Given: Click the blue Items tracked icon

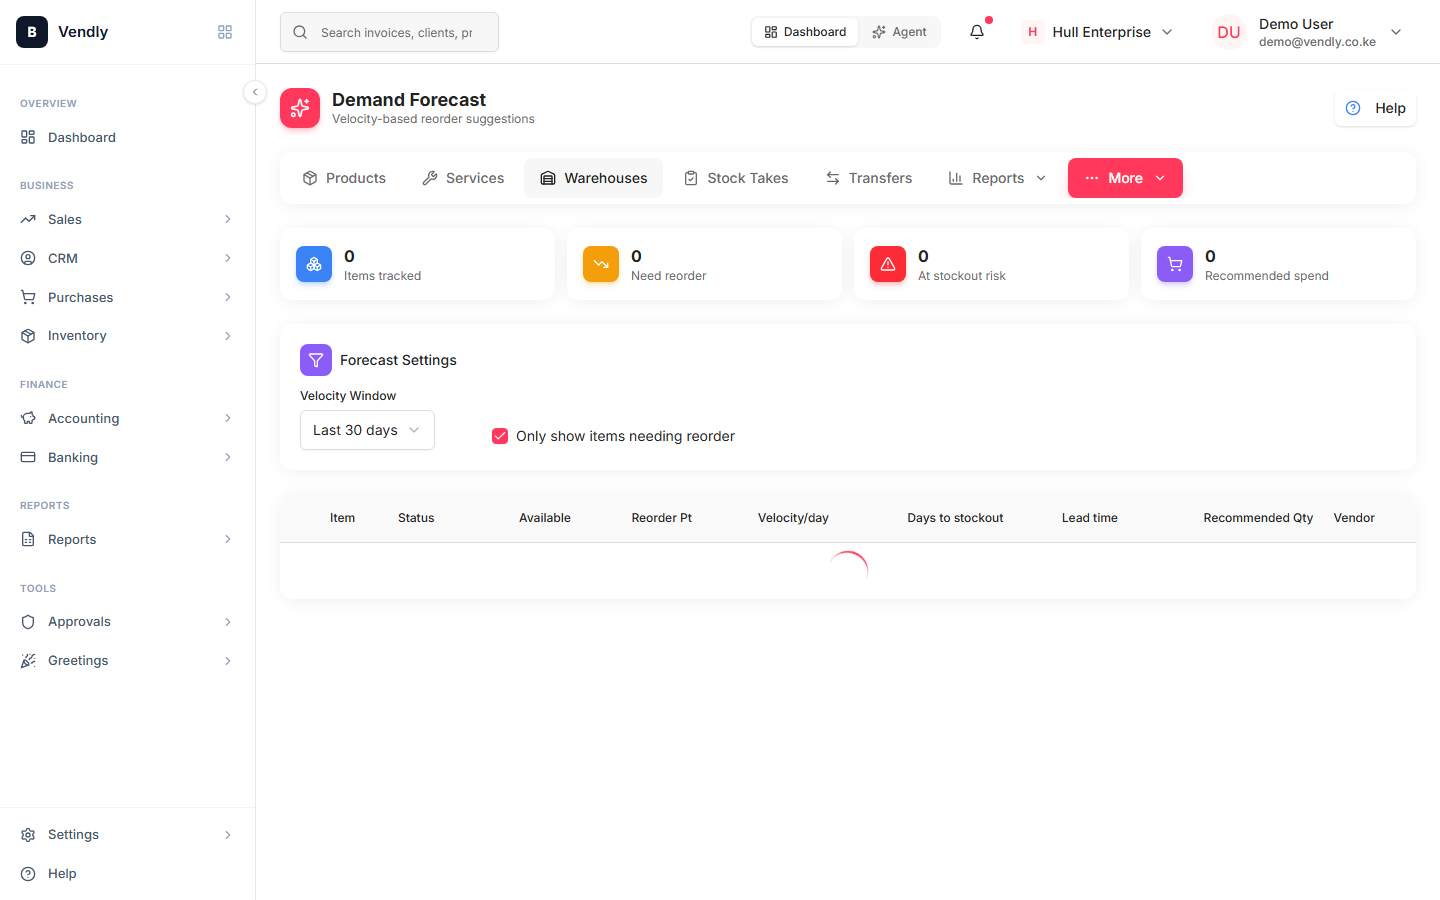Looking at the screenshot, I should pyautogui.click(x=314, y=264).
